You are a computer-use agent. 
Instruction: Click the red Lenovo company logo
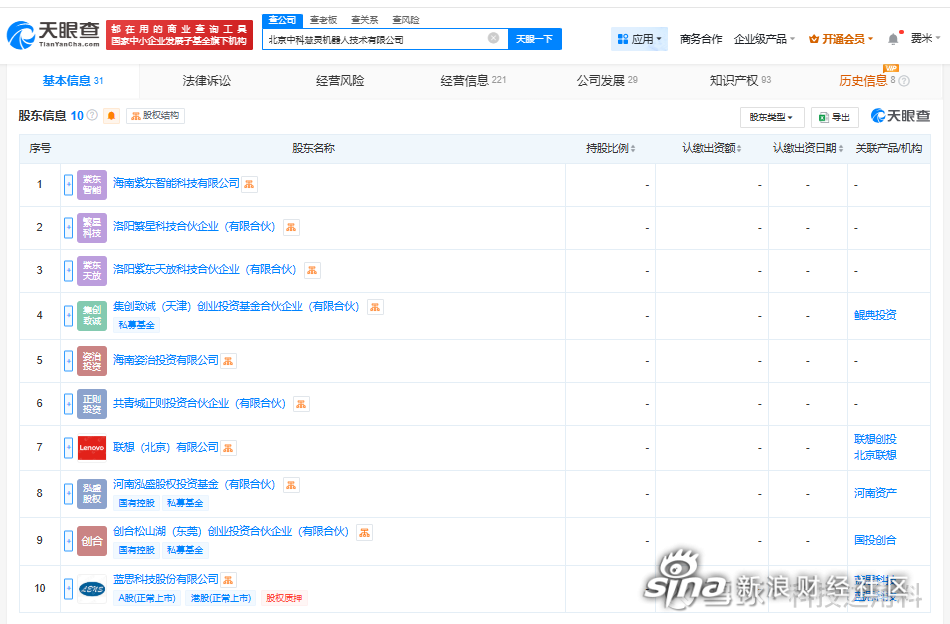pos(92,448)
